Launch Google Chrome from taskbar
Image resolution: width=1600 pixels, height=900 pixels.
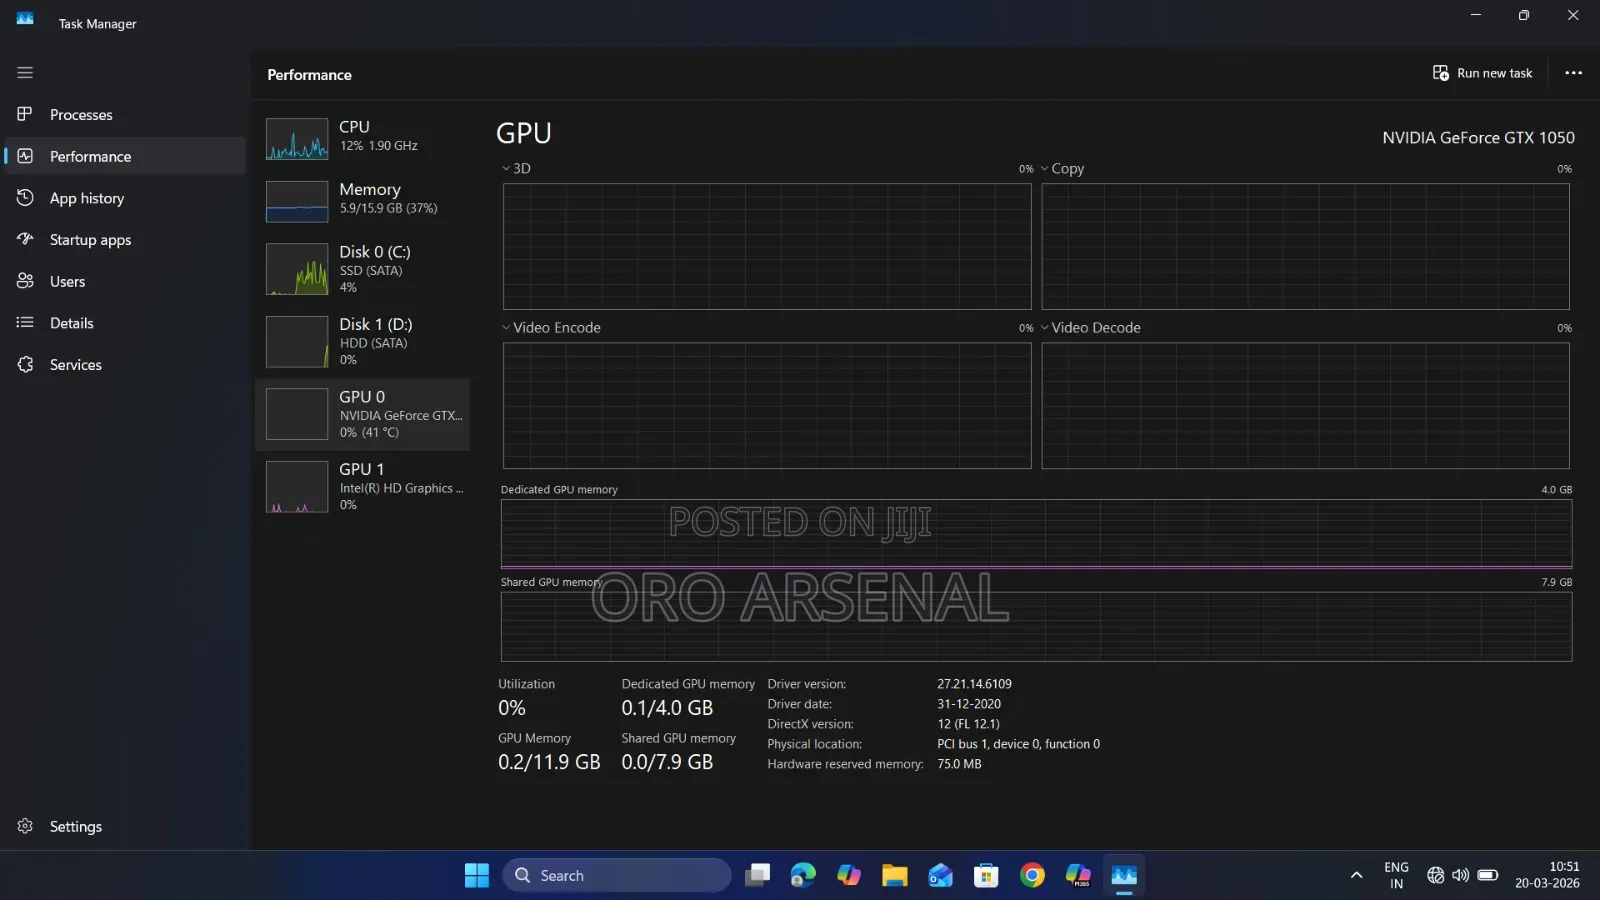pos(1032,876)
